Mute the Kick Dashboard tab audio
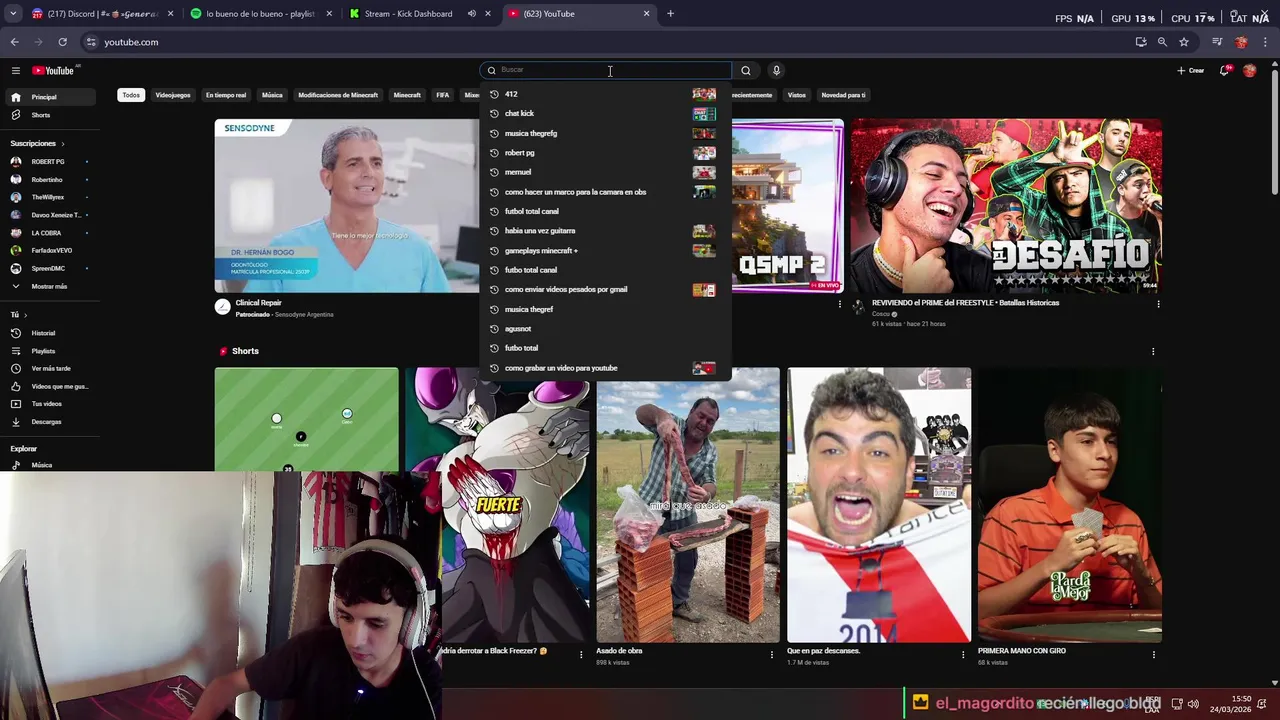Screen dimensions: 1280x720 [x=471, y=14]
